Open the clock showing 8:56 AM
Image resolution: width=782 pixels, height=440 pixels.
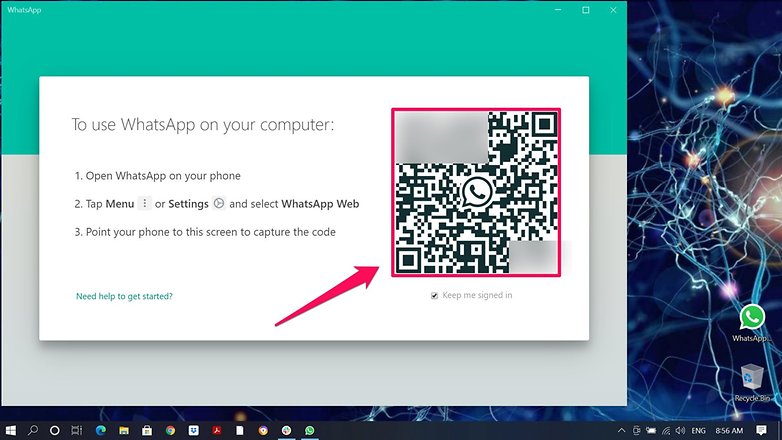click(x=729, y=430)
